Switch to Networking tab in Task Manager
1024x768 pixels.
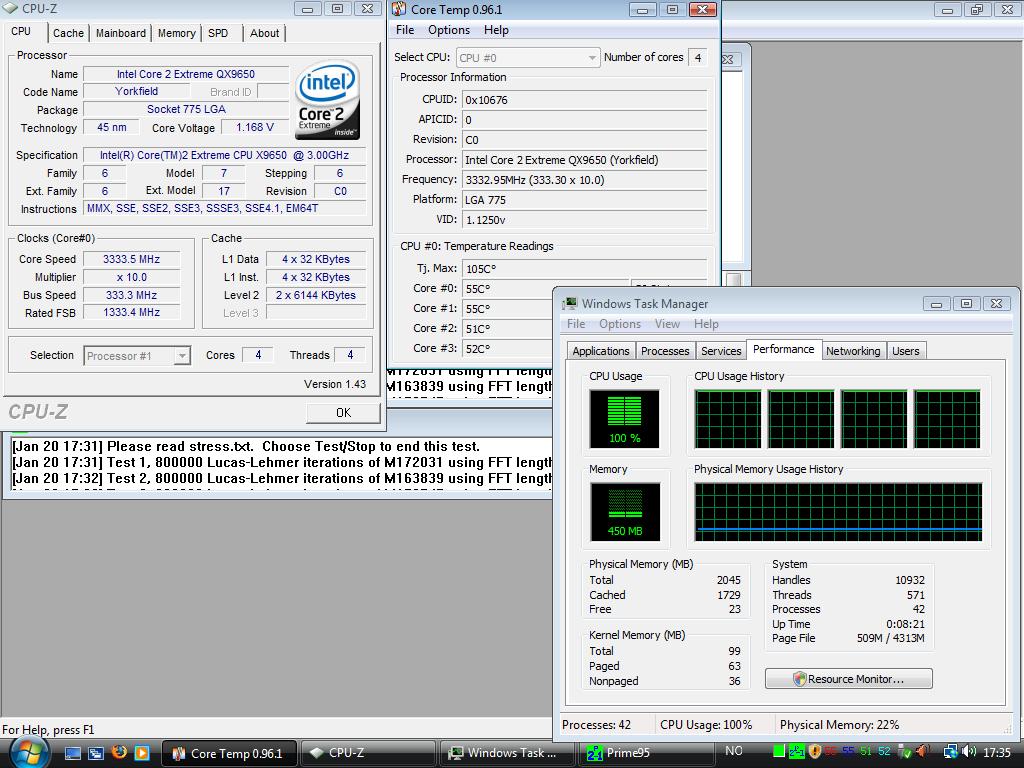(x=853, y=351)
